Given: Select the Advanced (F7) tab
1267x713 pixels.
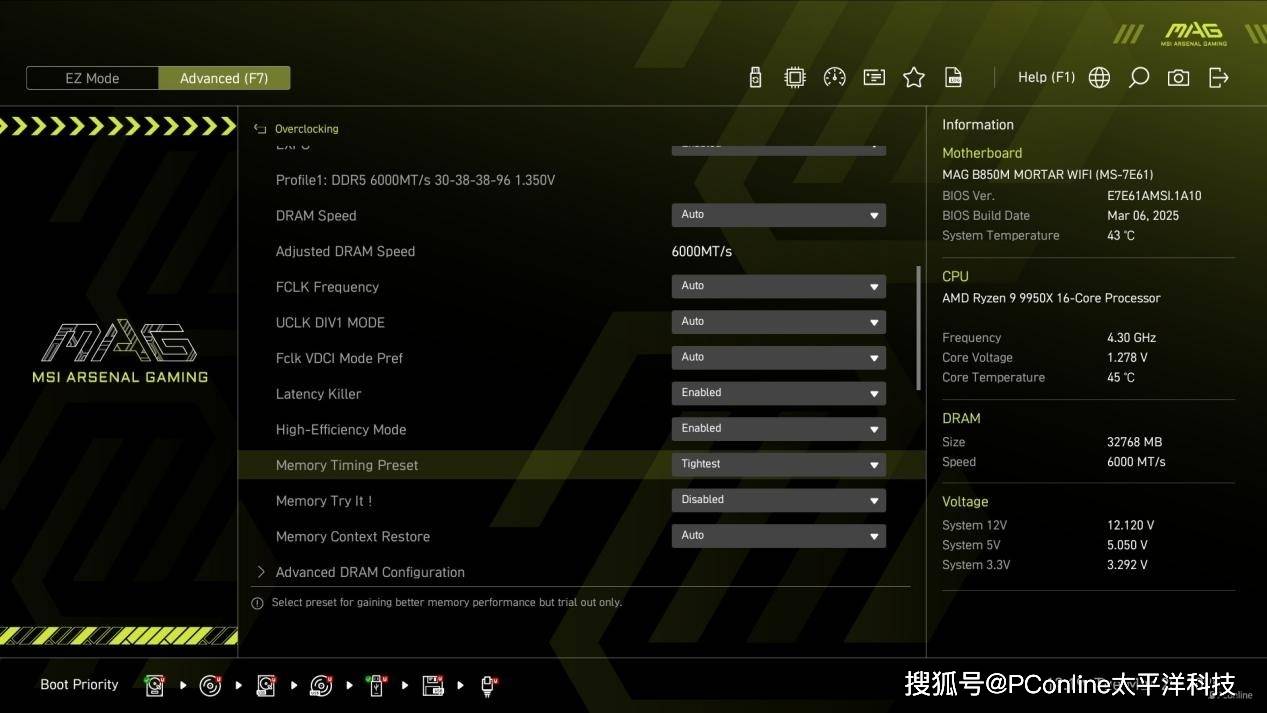Looking at the screenshot, I should (224, 78).
